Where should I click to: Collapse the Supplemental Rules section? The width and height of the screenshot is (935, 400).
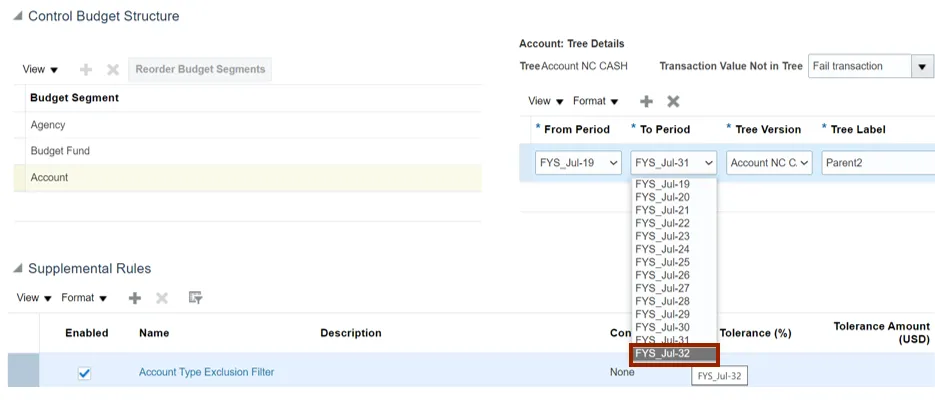pos(18,269)
